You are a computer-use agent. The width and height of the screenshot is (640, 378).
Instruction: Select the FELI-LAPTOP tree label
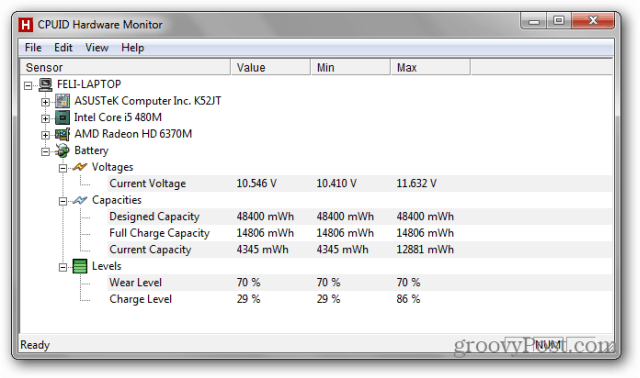click(89, 84)
